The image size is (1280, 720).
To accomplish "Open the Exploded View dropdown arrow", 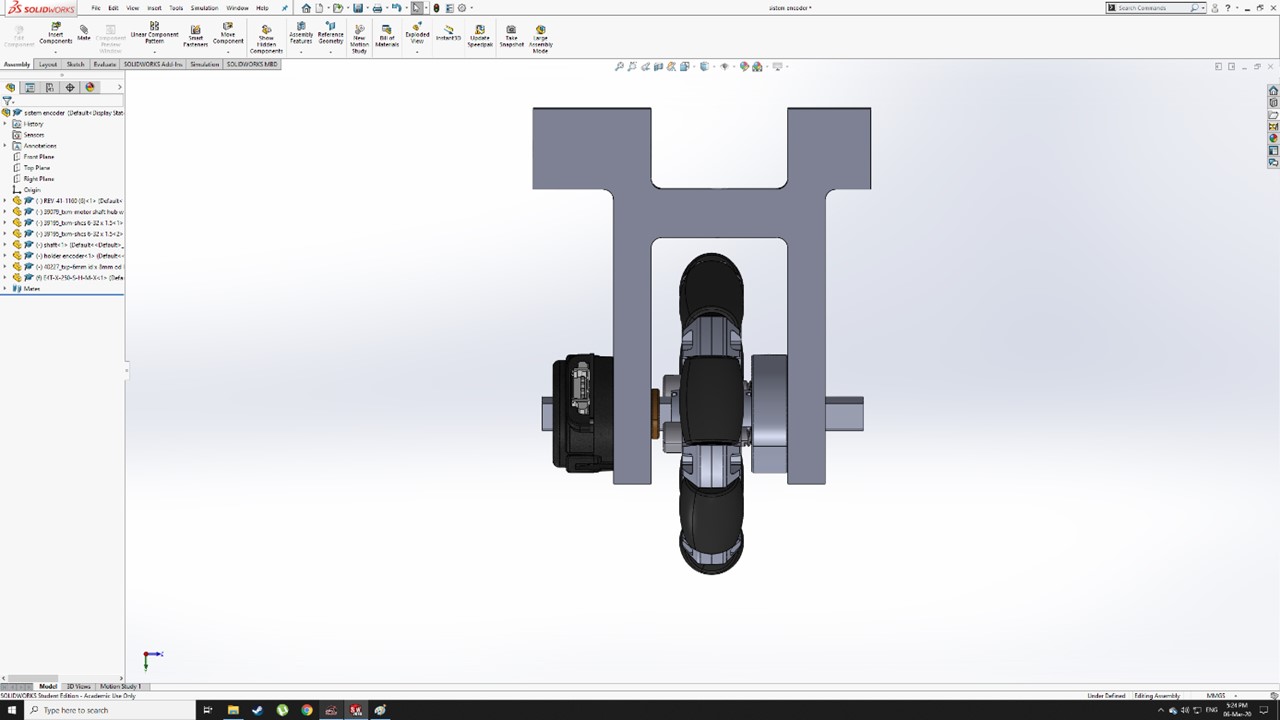I will pyautogui.click(x=417, y=52).
